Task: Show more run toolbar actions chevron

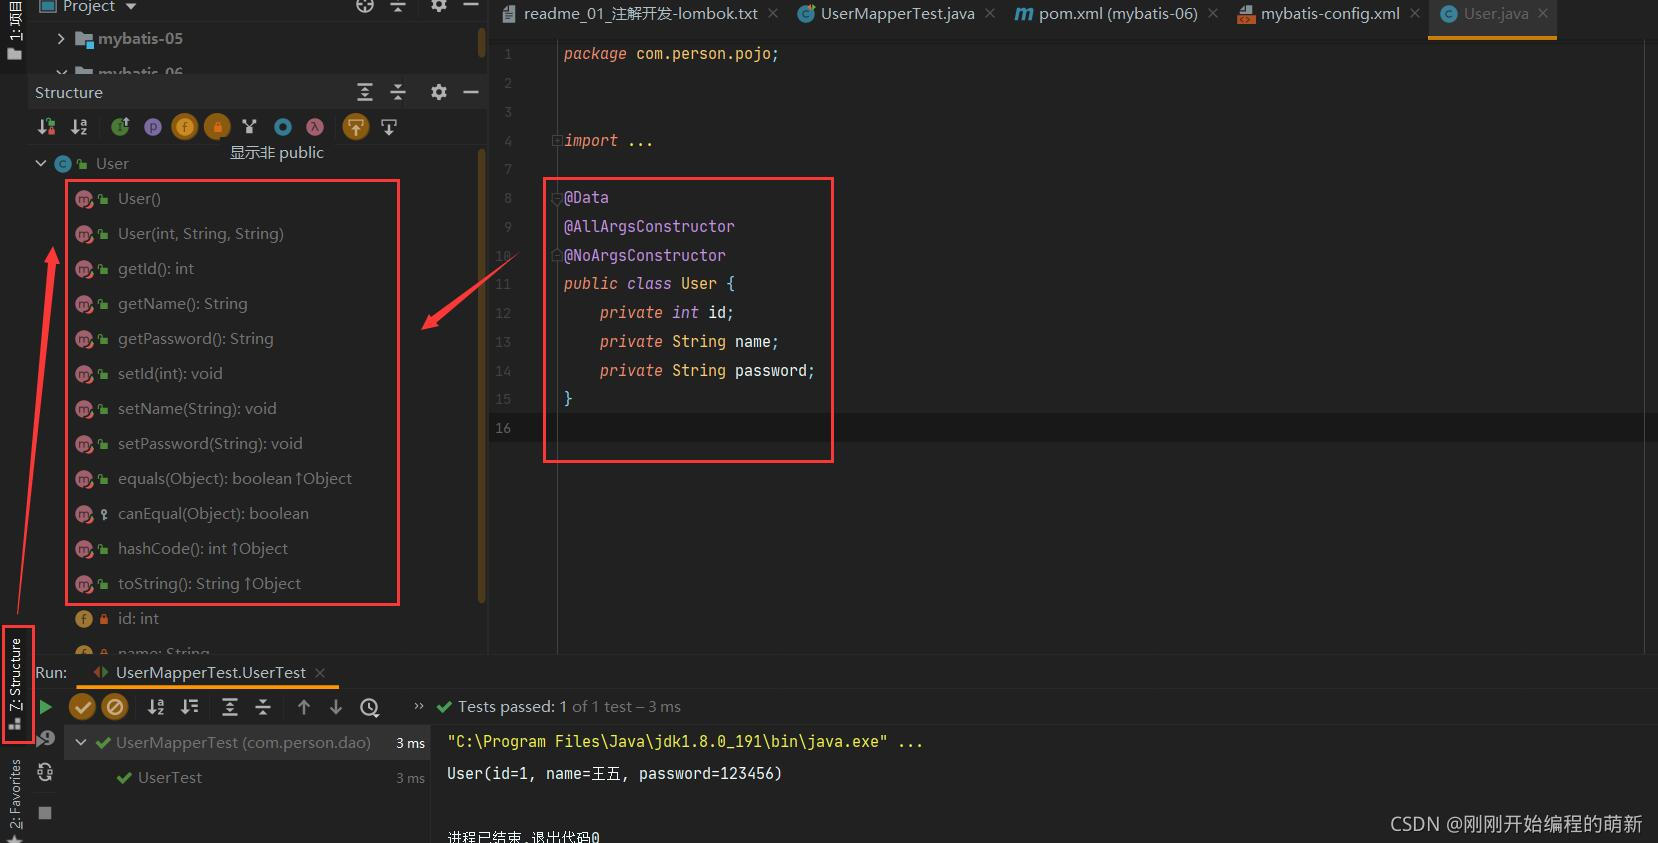Action: pyautogui.click(x=419, y=706)
